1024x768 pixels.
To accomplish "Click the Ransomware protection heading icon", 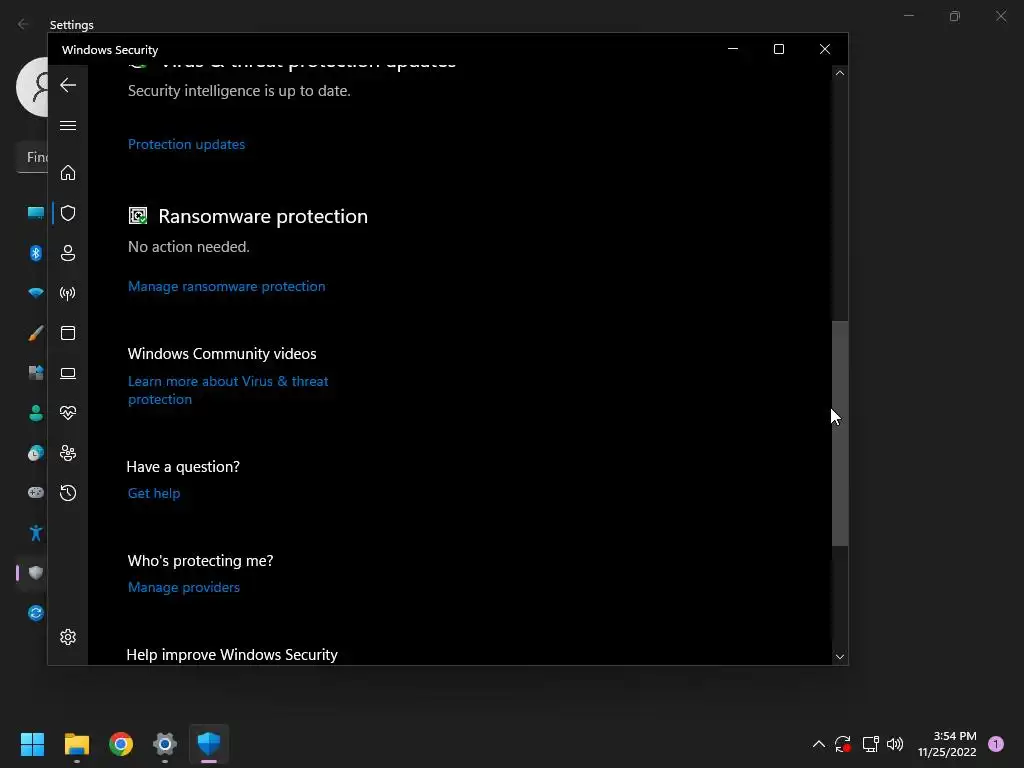I will (x=138, y=216).
